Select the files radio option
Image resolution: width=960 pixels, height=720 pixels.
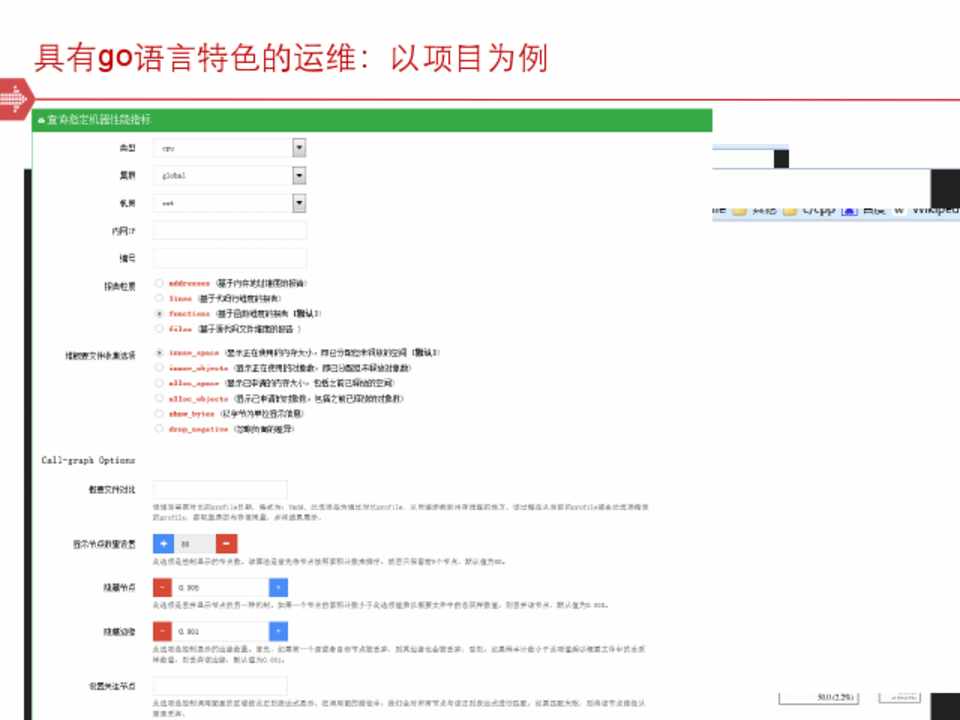point(159,327)
